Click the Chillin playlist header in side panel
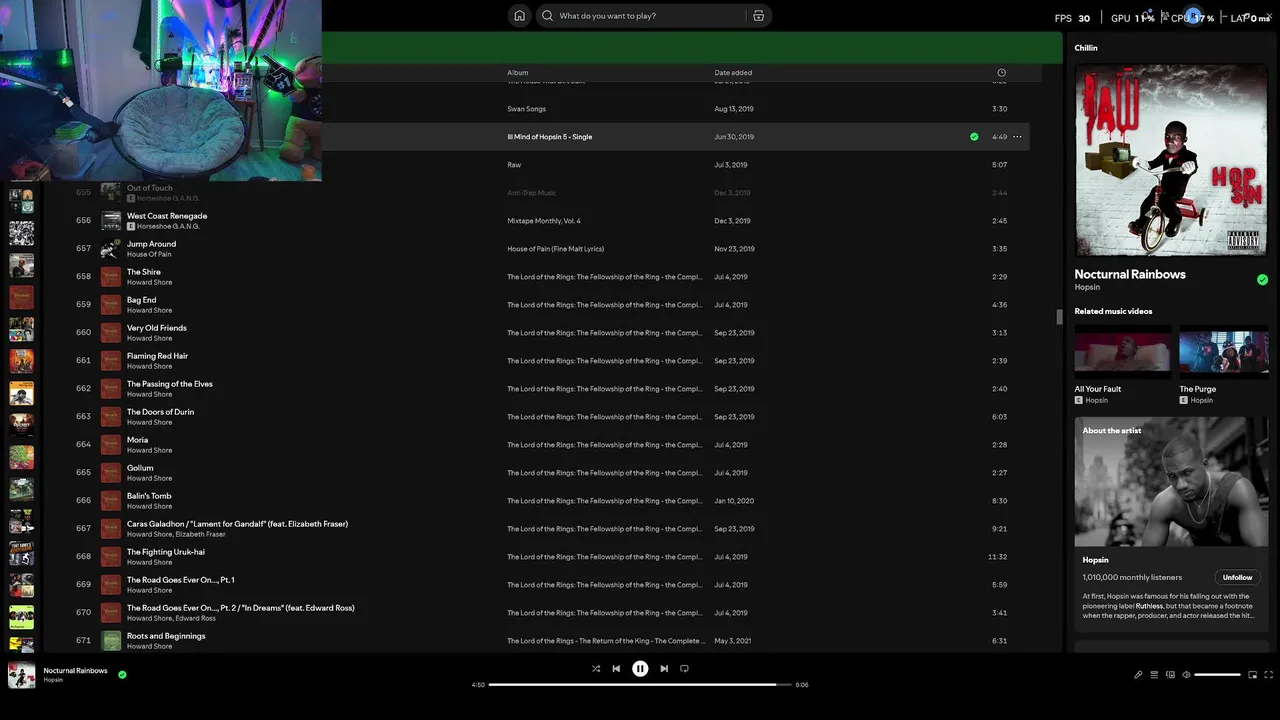Image resolution: width=1280 pixels, height=720 pixels. click(x=1086, y=48)
